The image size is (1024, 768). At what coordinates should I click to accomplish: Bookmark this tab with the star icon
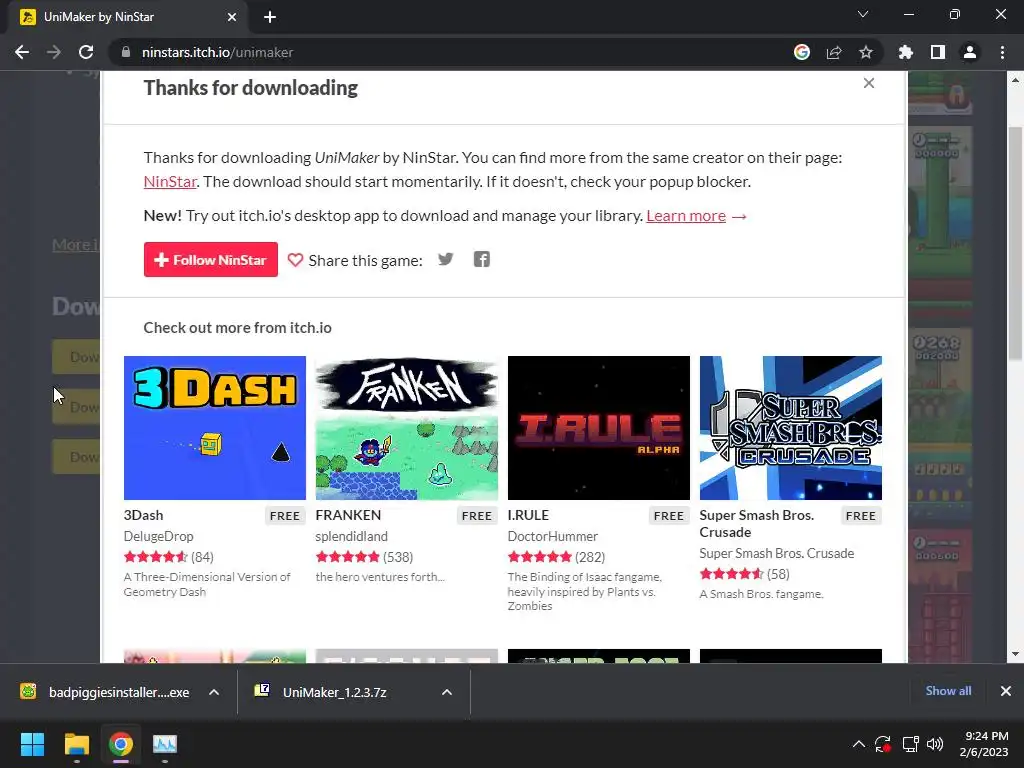click(x=866, y=52)
